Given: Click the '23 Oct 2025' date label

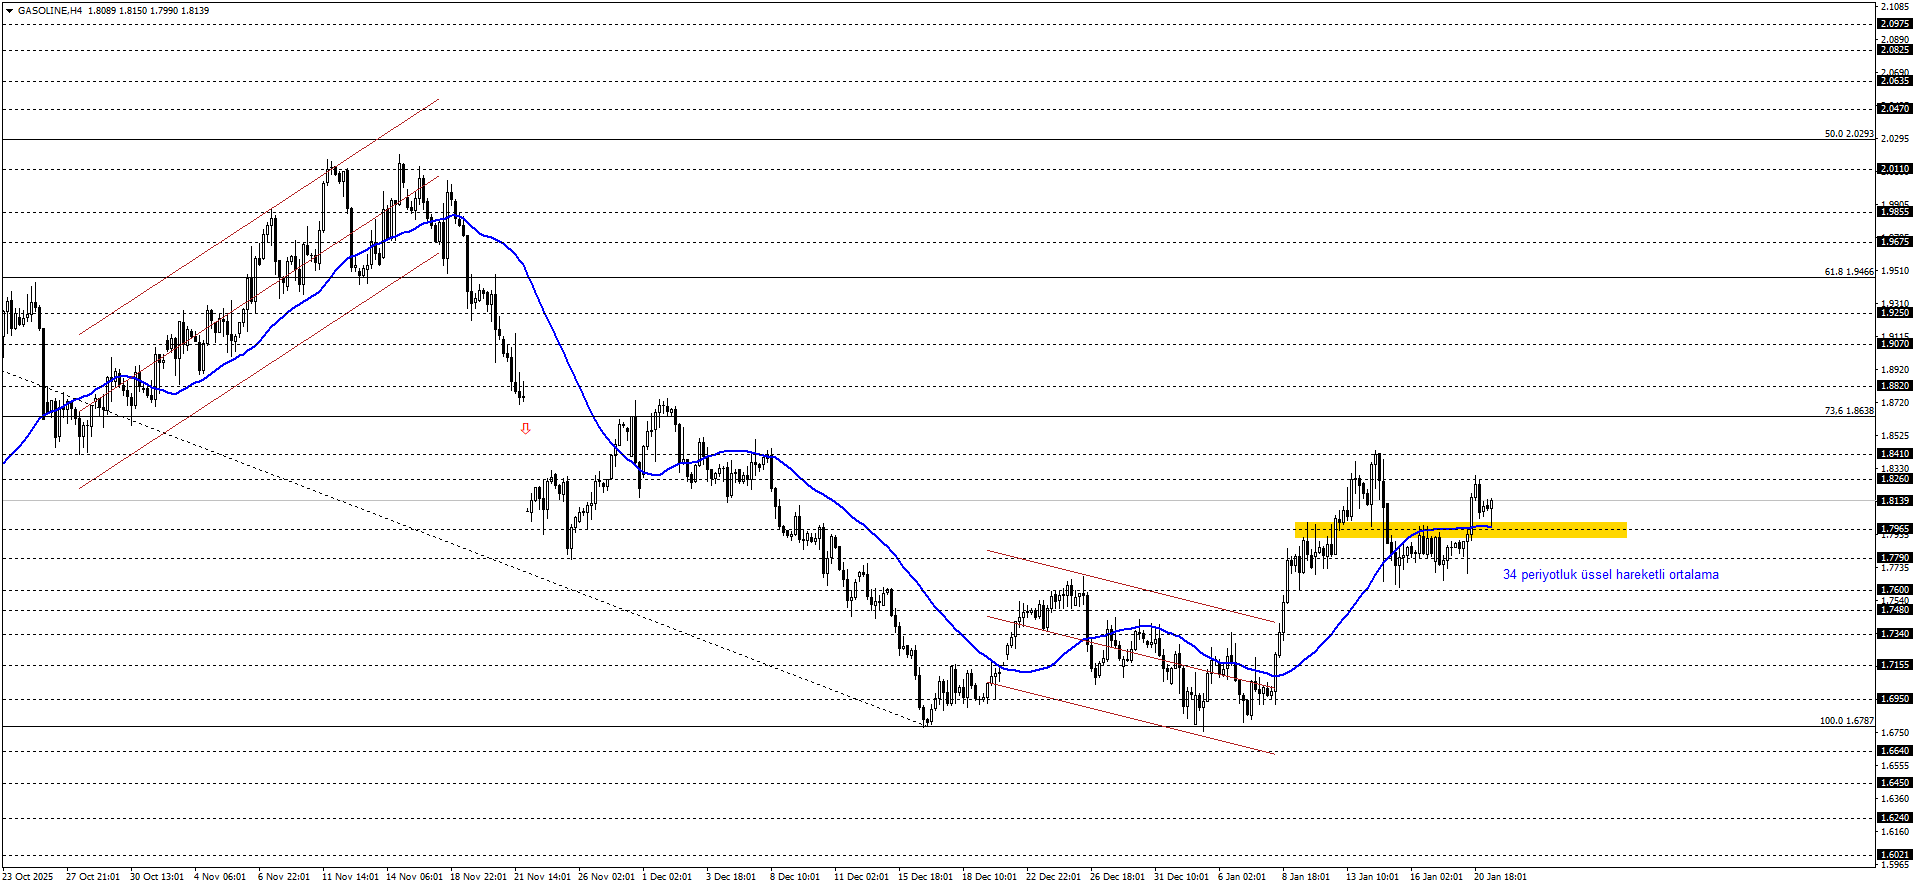Looking at the screenshot, I should pos(28,877).
